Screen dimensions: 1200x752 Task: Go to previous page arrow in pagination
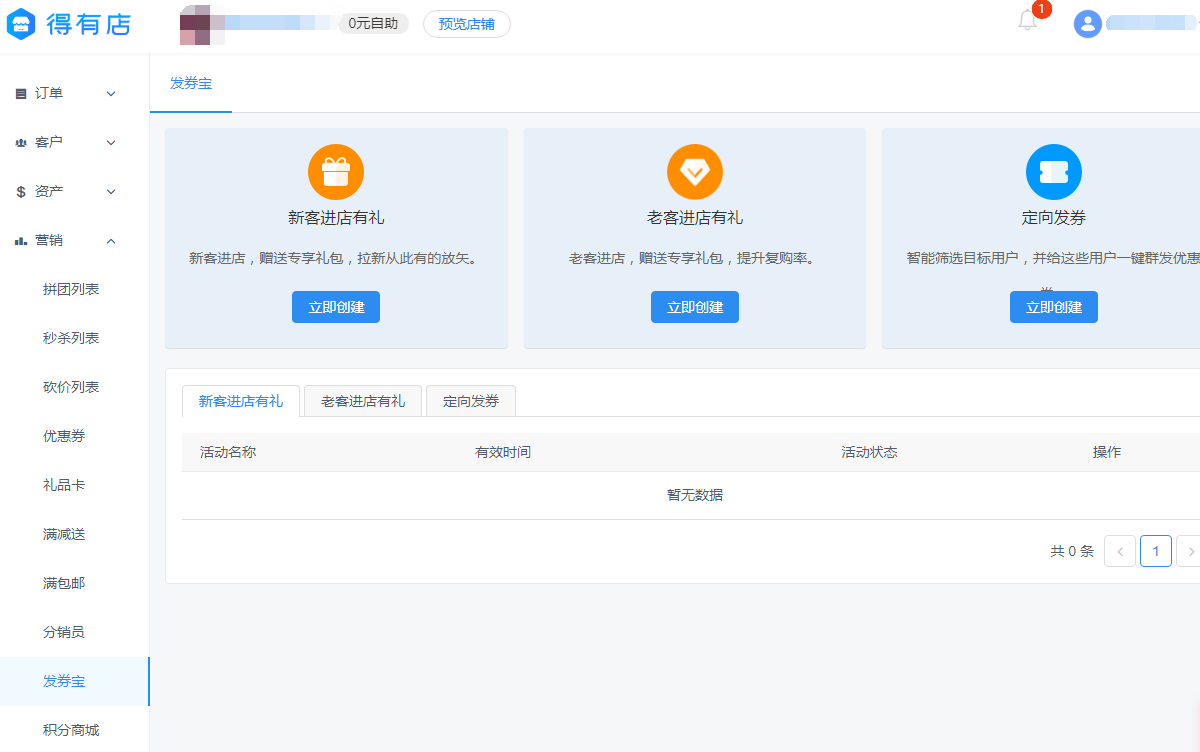1119,551
